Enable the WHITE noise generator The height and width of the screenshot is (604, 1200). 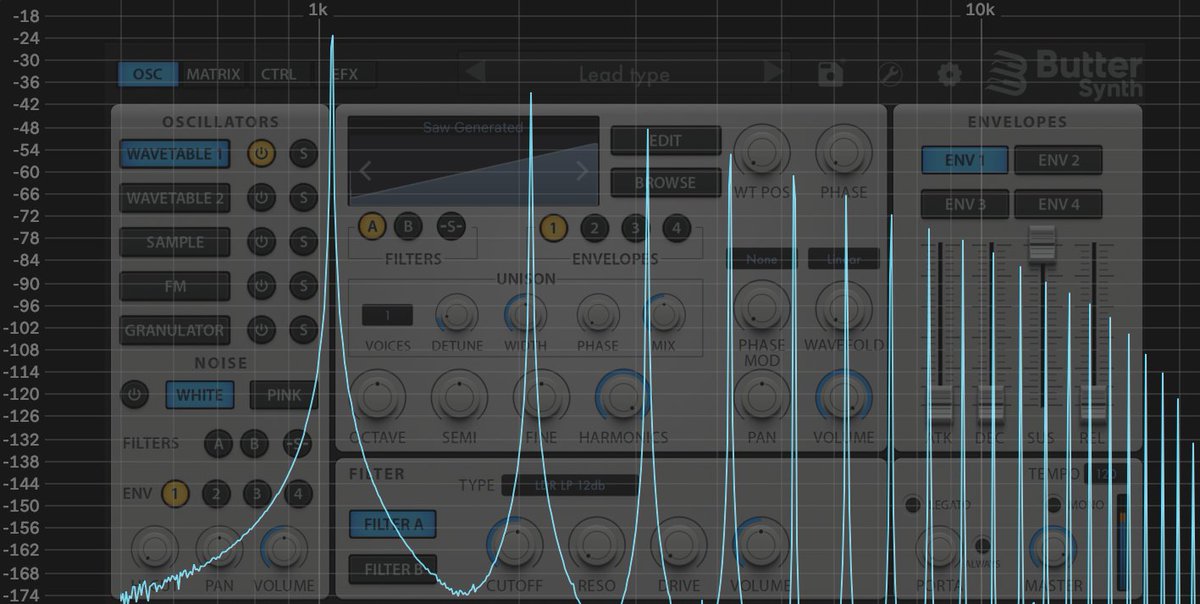click(199, 396)
